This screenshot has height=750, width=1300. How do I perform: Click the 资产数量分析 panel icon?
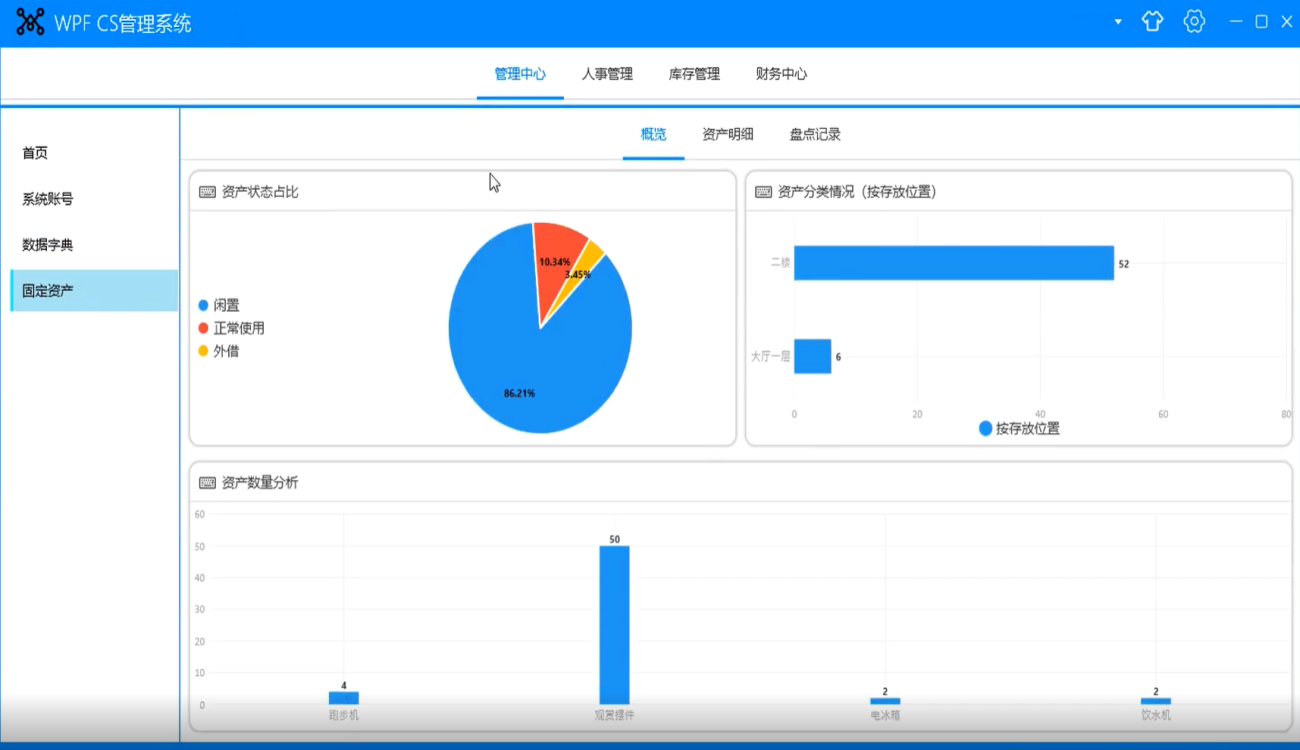click(x=207, y=483)
